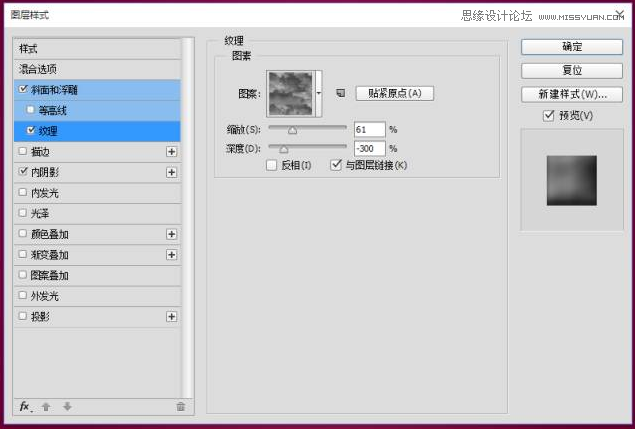Click the 新建样式(W)... button
Screen dimensions: 635x429
coord(572,94)
